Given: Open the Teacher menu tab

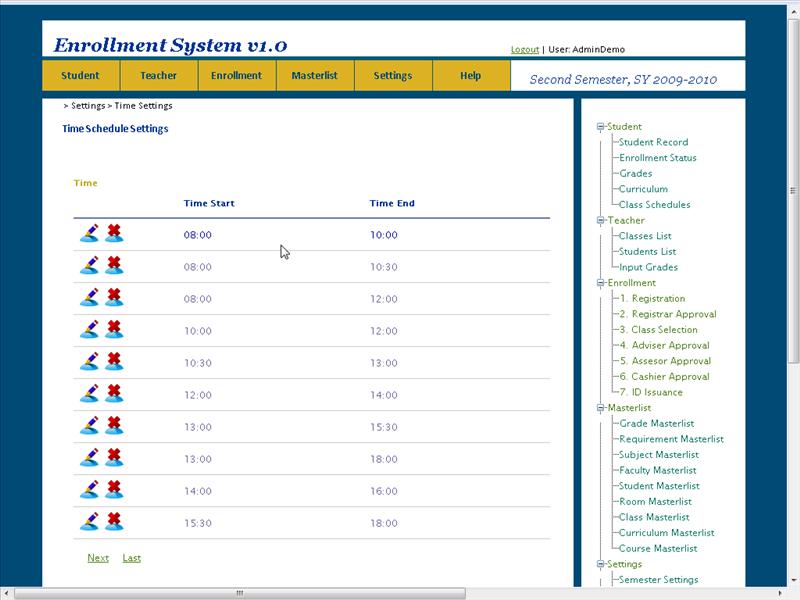Looking at the screenshot, I should click(x=159, y=76).
